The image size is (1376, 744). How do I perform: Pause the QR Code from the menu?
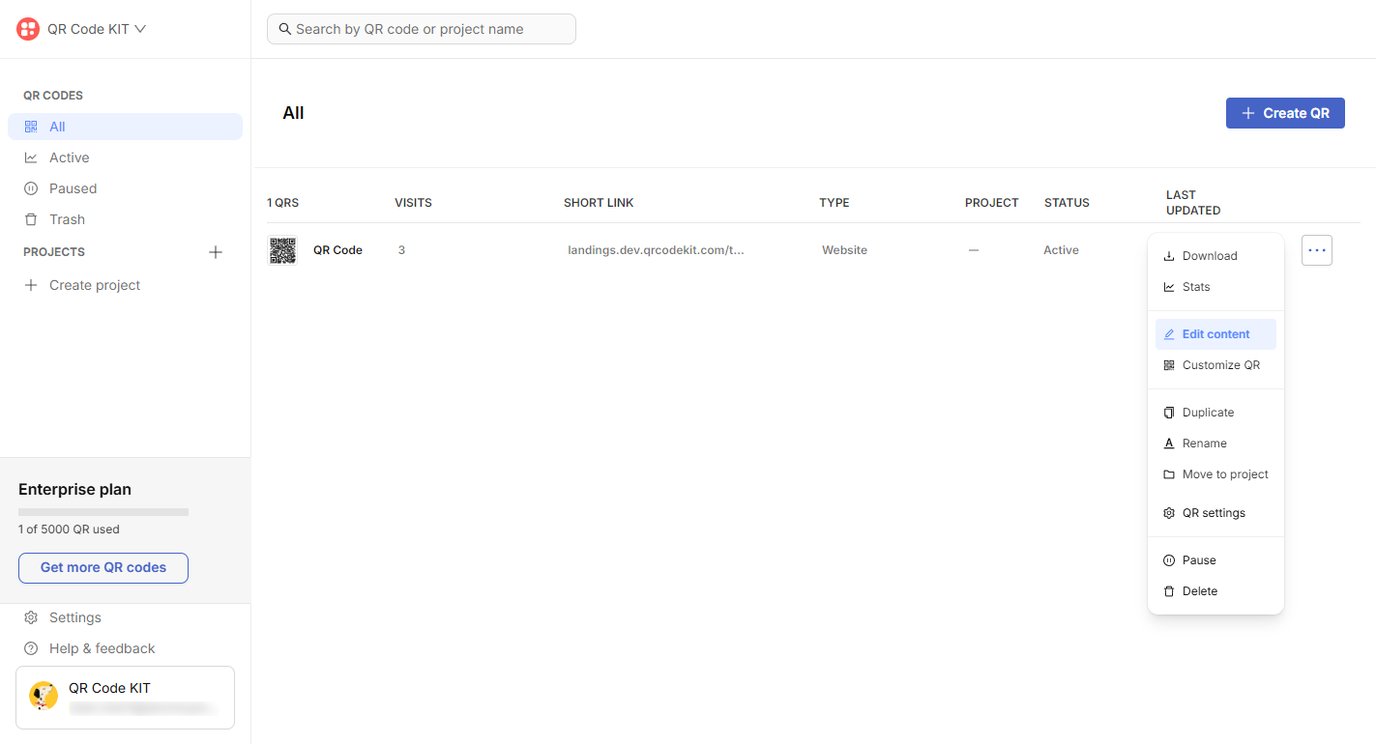[x=1189, y=560]
